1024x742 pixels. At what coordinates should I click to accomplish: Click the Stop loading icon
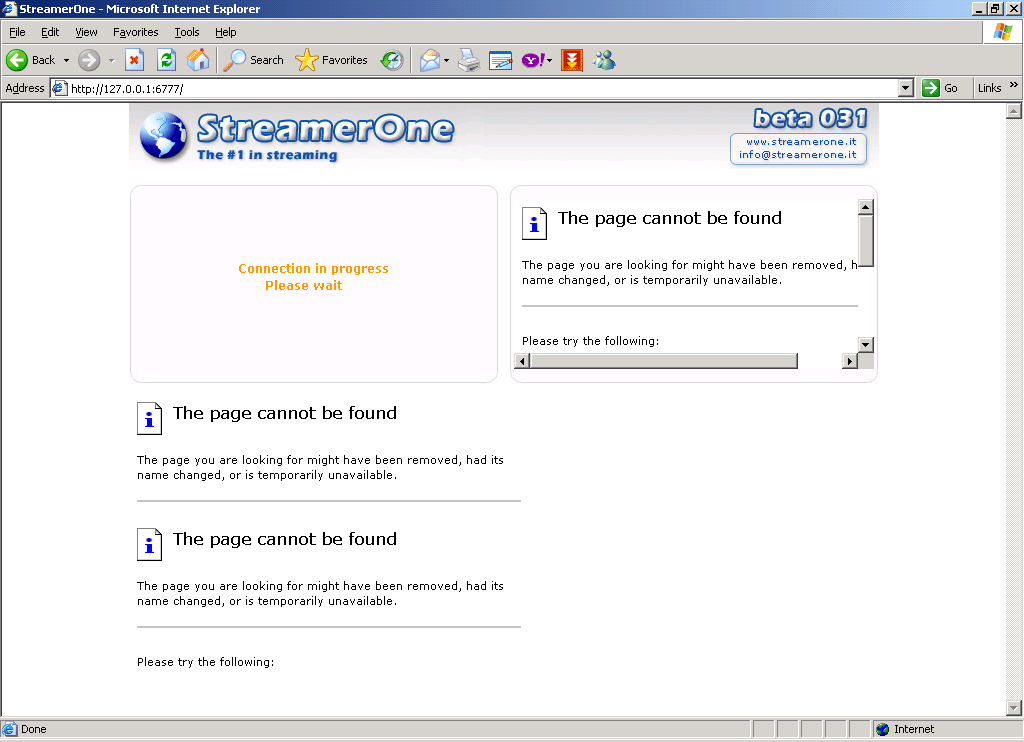[135, 60]
